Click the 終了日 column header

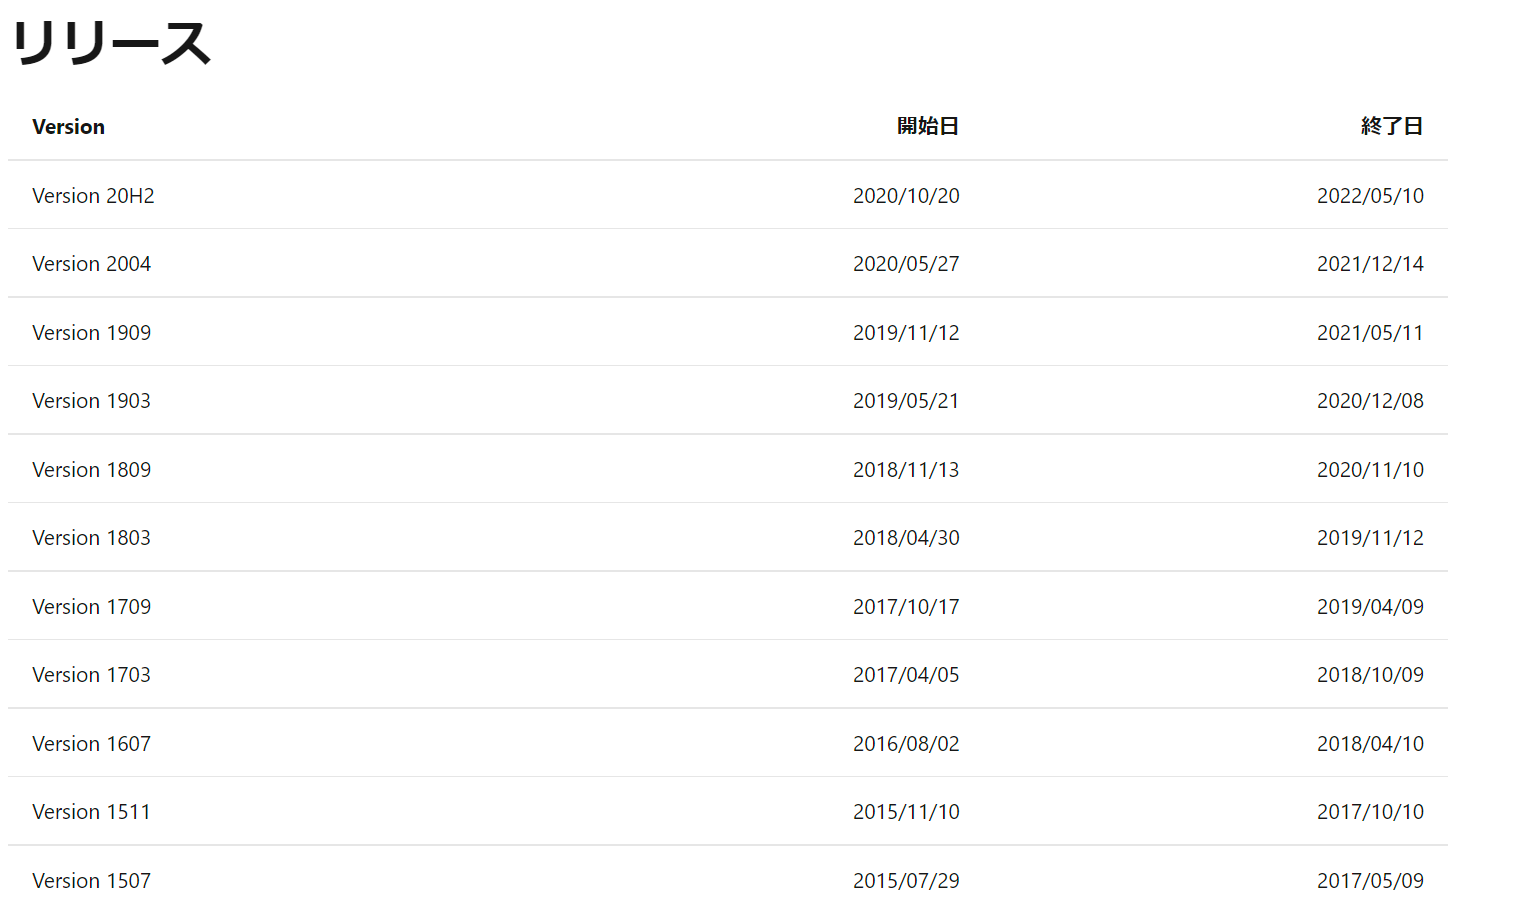[x=1391, y=126]
